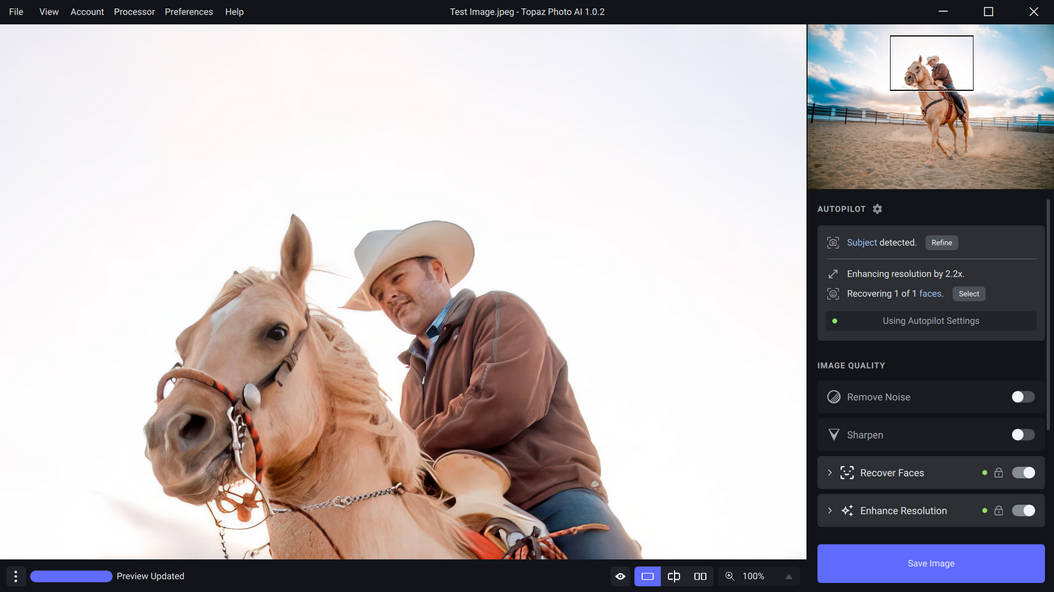
Task: Open the three-dot menu in status bar
Action: (15, 576)
